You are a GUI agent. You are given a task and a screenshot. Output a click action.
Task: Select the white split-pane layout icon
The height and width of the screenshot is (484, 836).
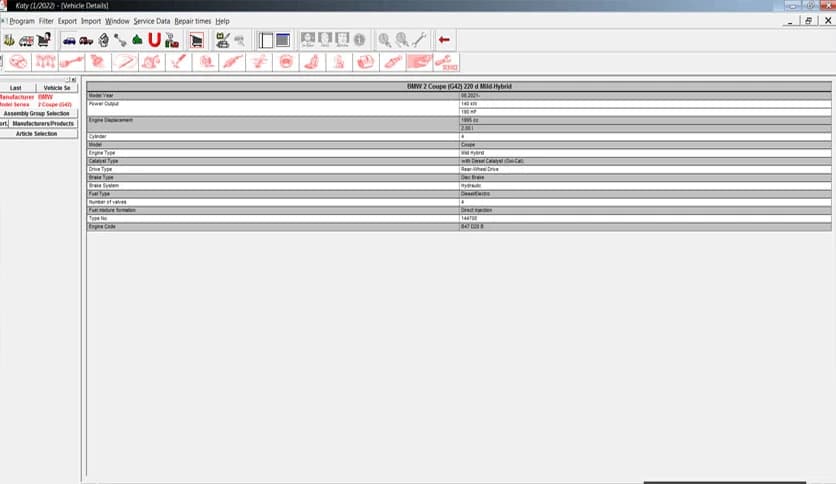coord(266,40)
